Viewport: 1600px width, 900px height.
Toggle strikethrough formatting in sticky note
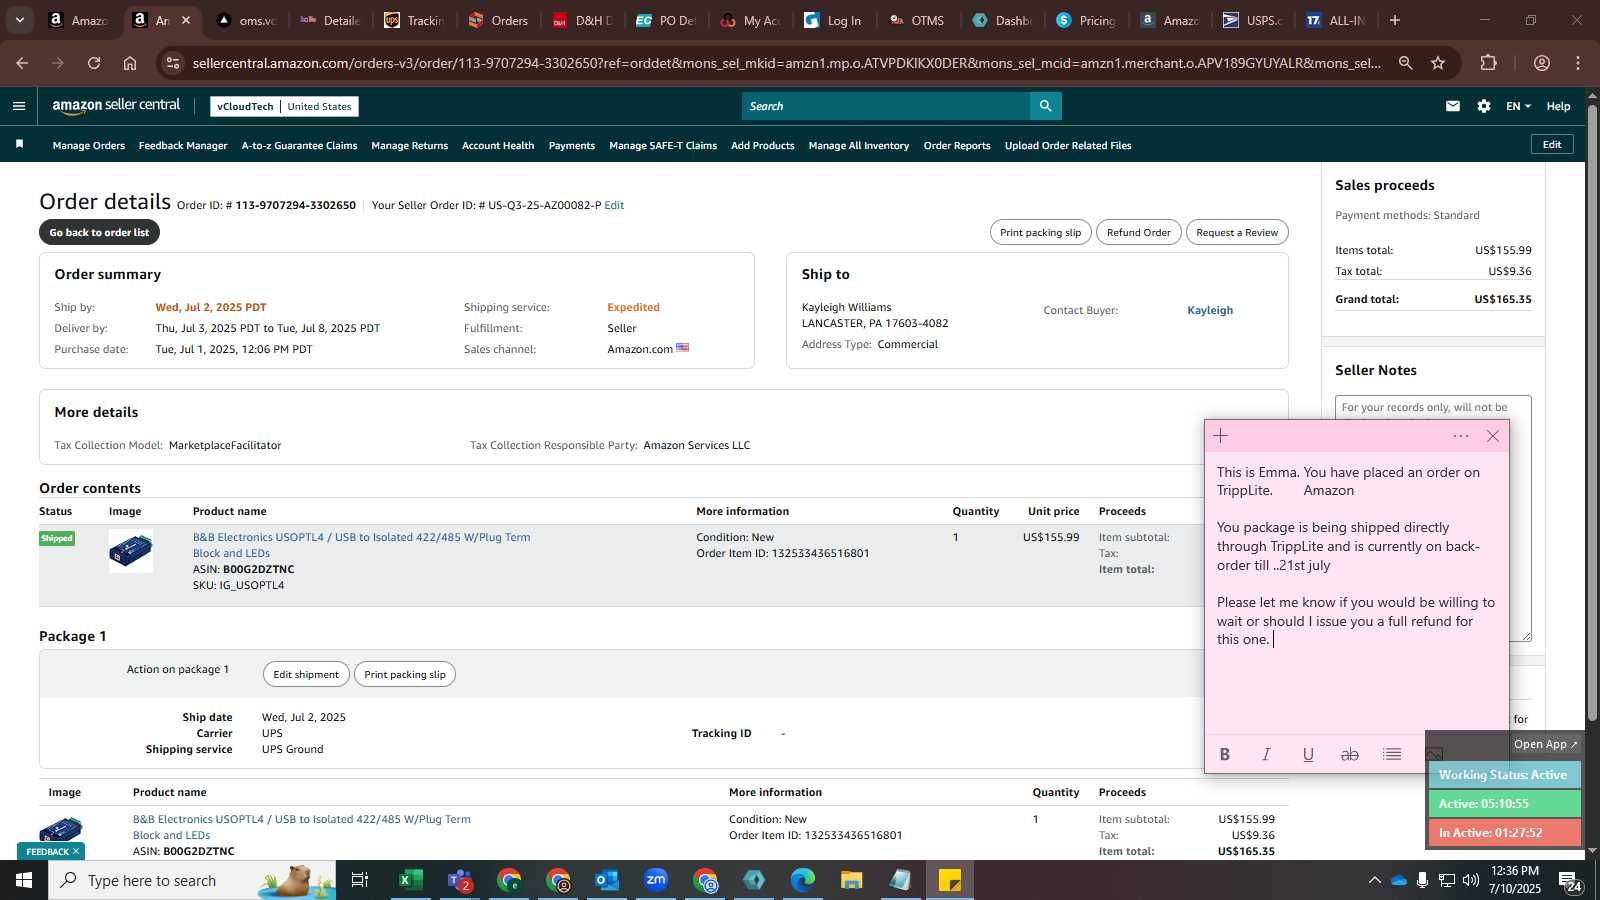(x=1350, y=755)
